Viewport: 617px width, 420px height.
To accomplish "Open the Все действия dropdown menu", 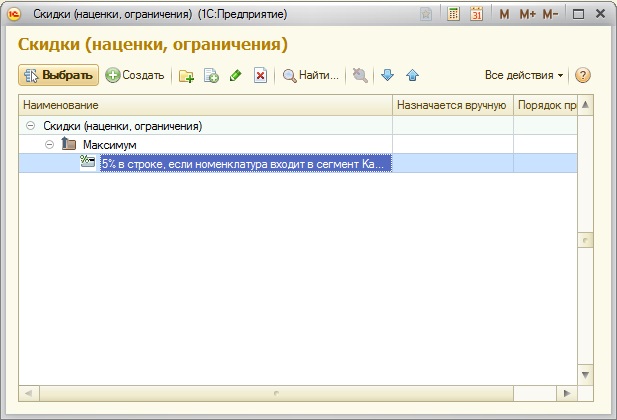I will 524,75.
